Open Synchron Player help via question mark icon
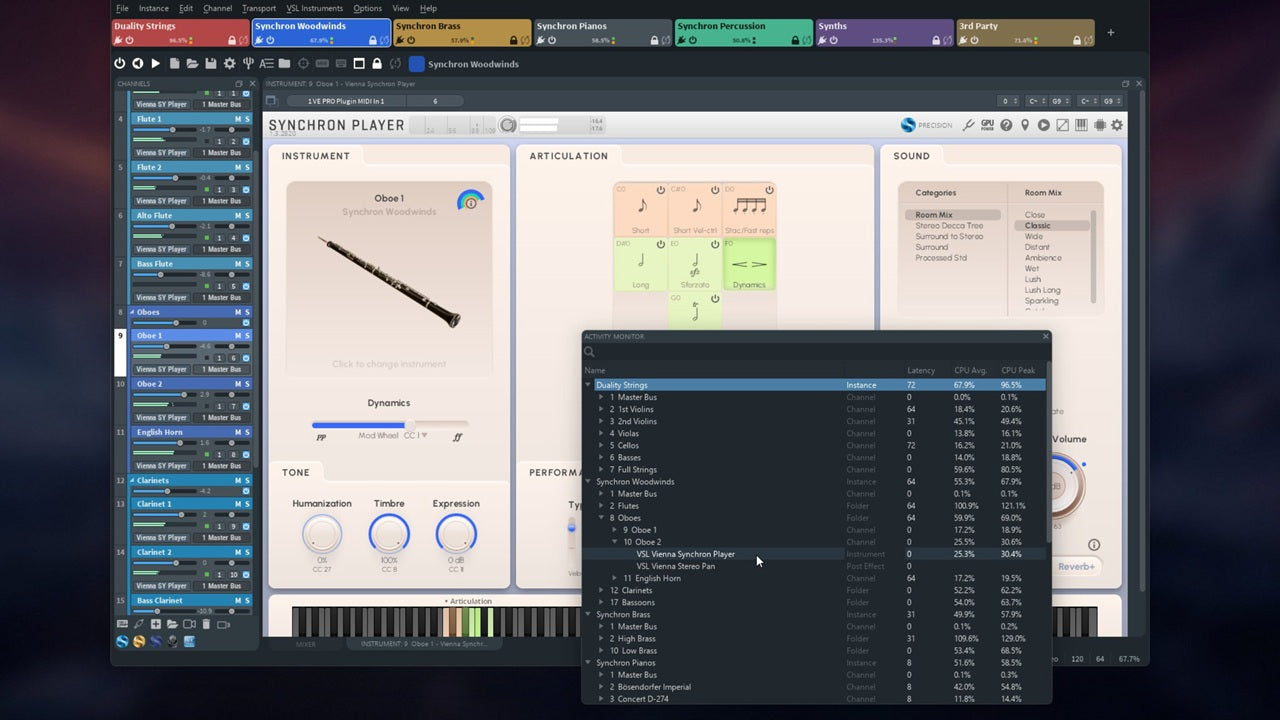 click(1006, 125)
